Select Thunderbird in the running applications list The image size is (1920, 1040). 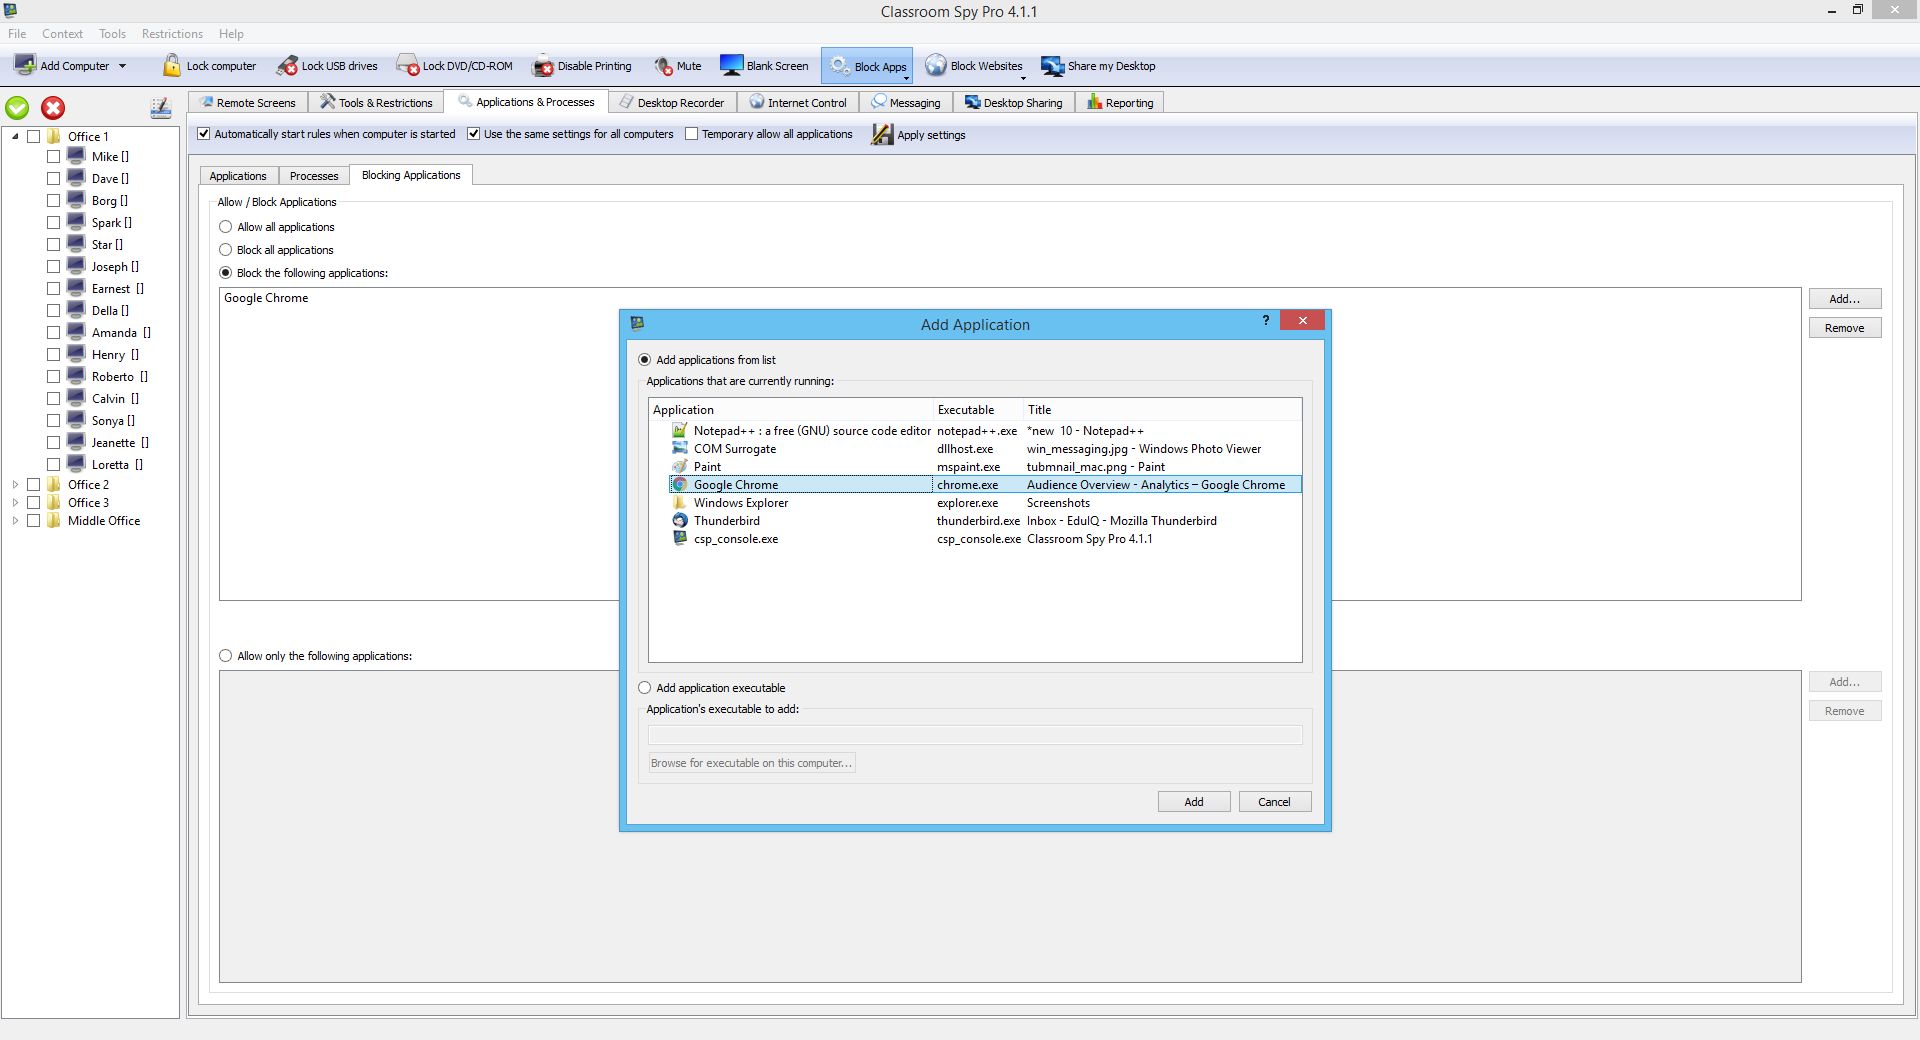(x=727, y=521)
